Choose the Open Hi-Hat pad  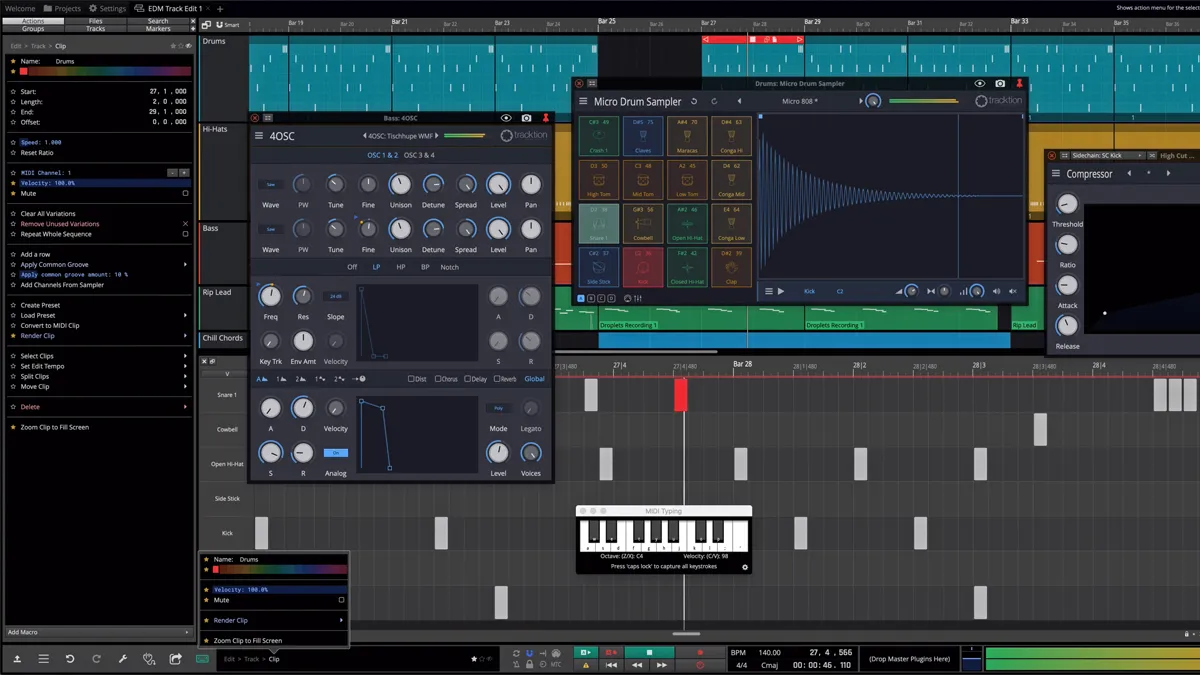point(687,224)
